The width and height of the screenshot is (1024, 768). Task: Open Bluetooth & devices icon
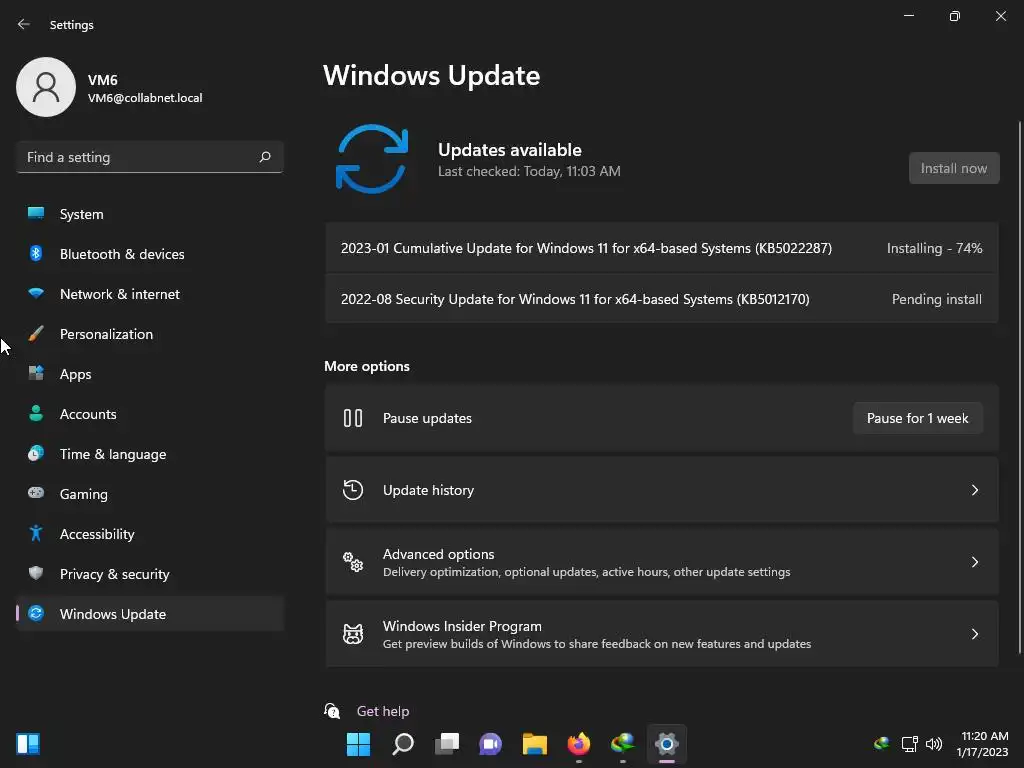point(36,253)
